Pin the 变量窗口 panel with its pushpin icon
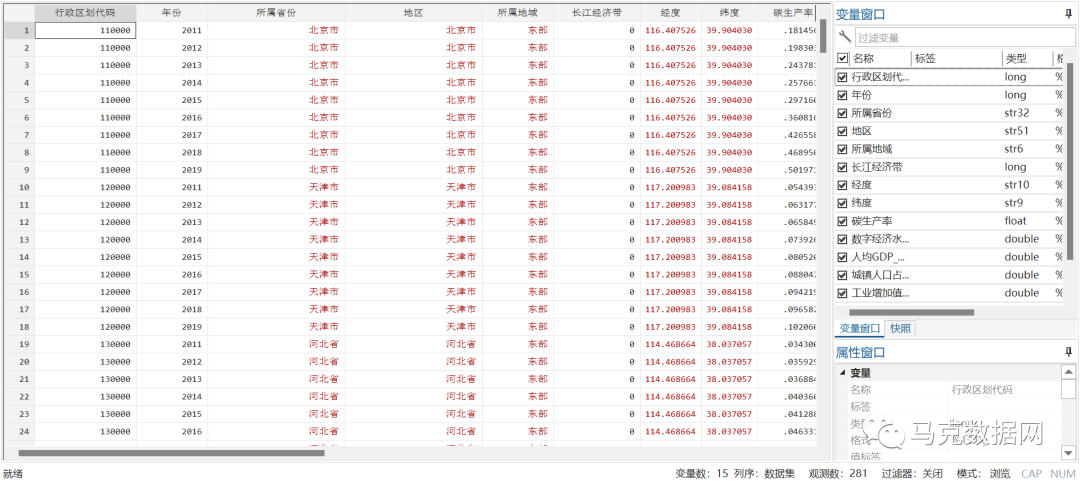Viewport: 1080px width, 481px height. (1068, 14)
